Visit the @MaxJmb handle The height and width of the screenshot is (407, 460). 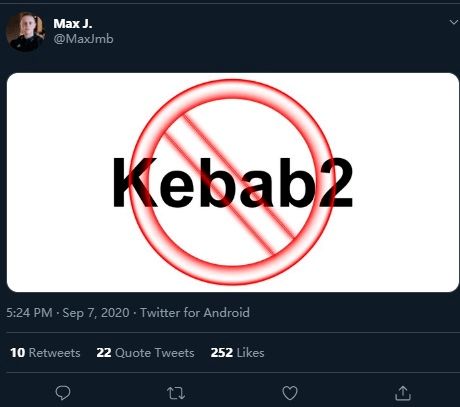click(x=83, y=39)
